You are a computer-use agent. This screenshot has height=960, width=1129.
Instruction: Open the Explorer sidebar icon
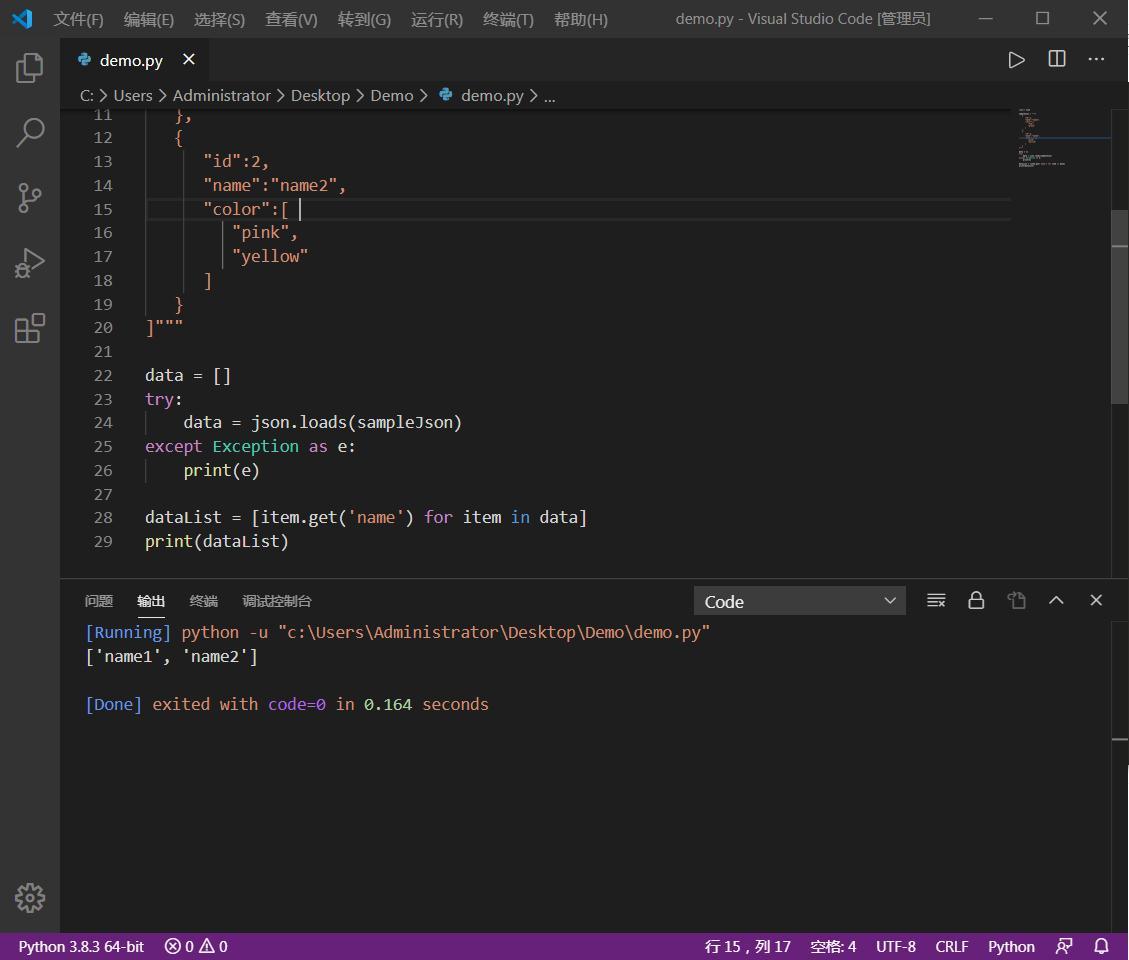pyautogui.click(x=30, y=66)
